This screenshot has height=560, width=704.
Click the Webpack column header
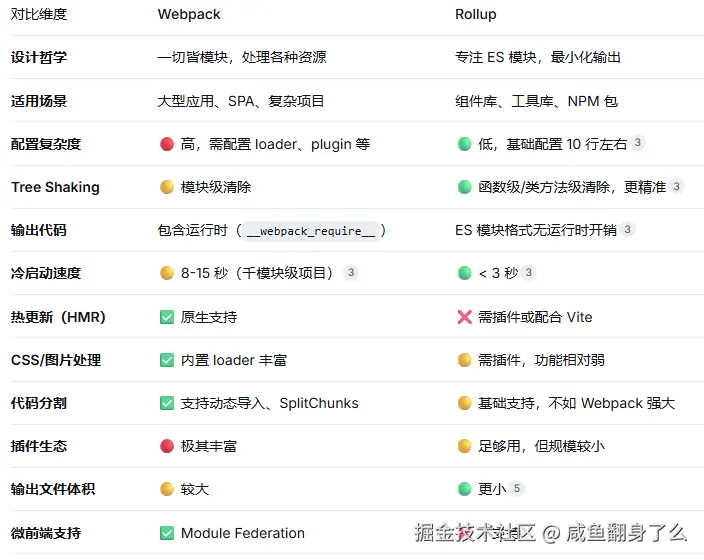point(189,14)
